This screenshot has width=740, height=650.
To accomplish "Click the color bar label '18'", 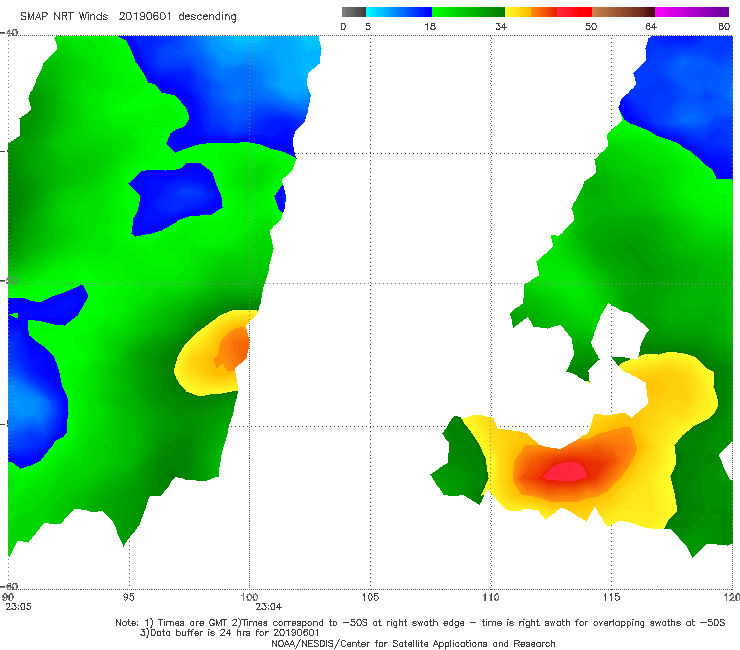I will pyautogui.click(x=430, y=27).
